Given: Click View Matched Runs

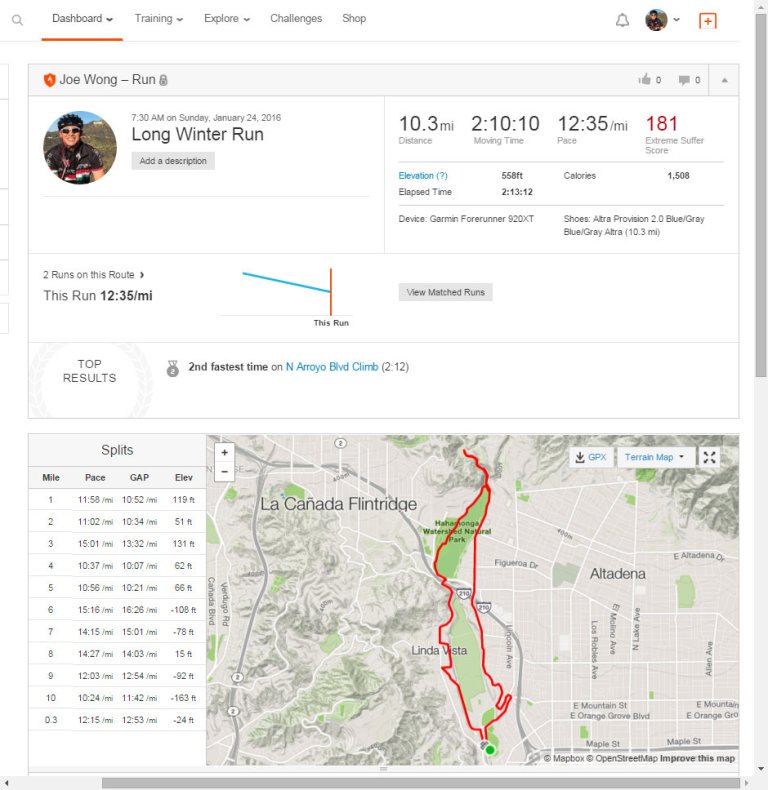Looking at the screenshot, I should point(445,292).
